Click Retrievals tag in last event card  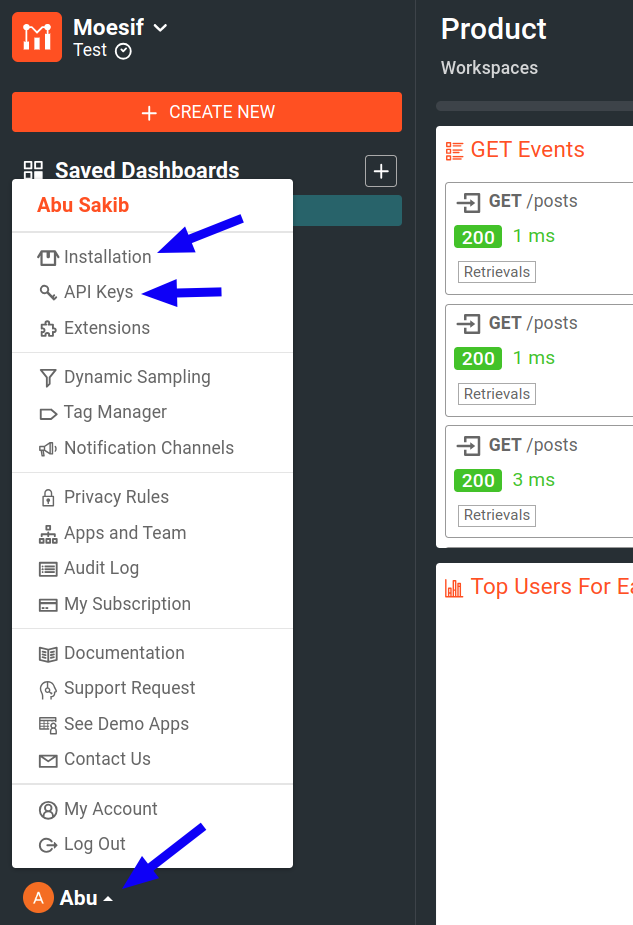click(497, 515)
